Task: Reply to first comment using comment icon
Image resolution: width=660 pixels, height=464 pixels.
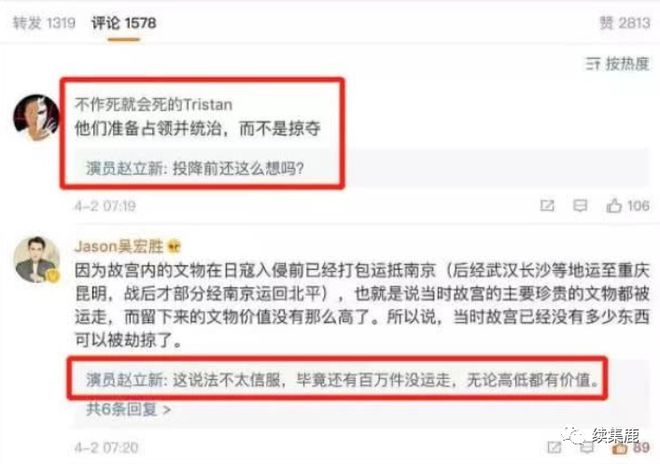Action: (x=580, y=205)
